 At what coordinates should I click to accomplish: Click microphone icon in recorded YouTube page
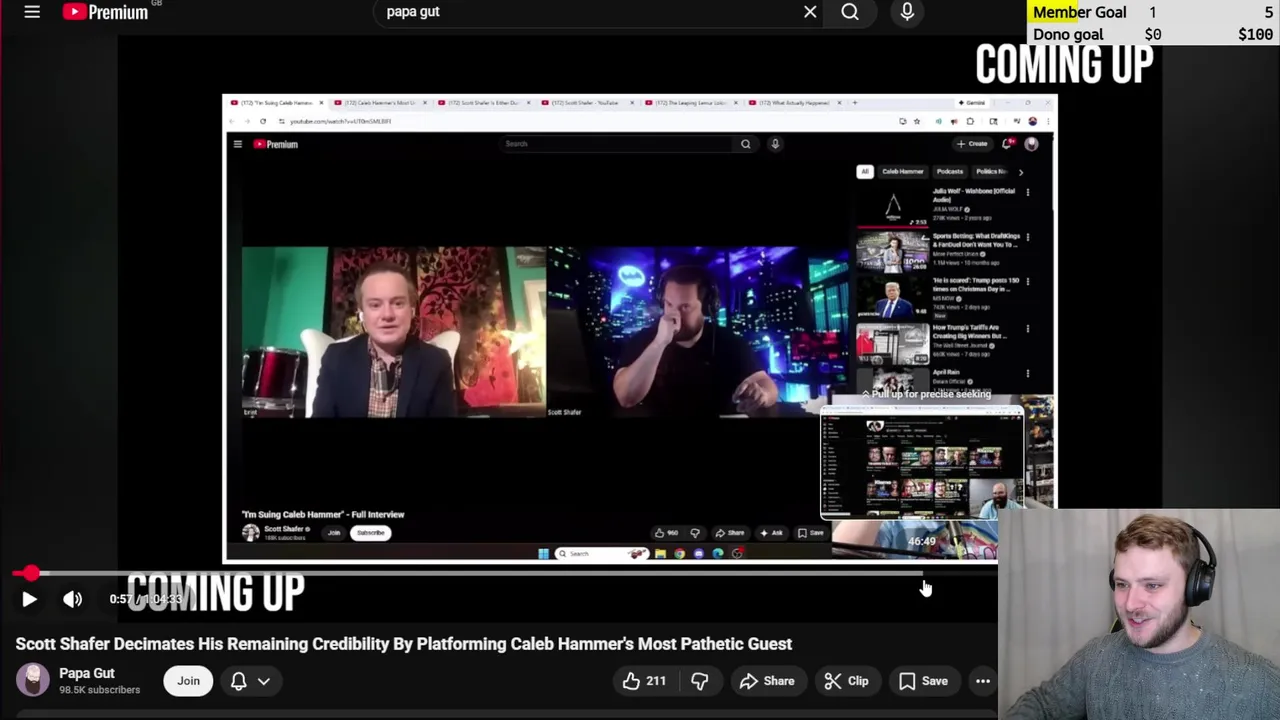[774, 144]
